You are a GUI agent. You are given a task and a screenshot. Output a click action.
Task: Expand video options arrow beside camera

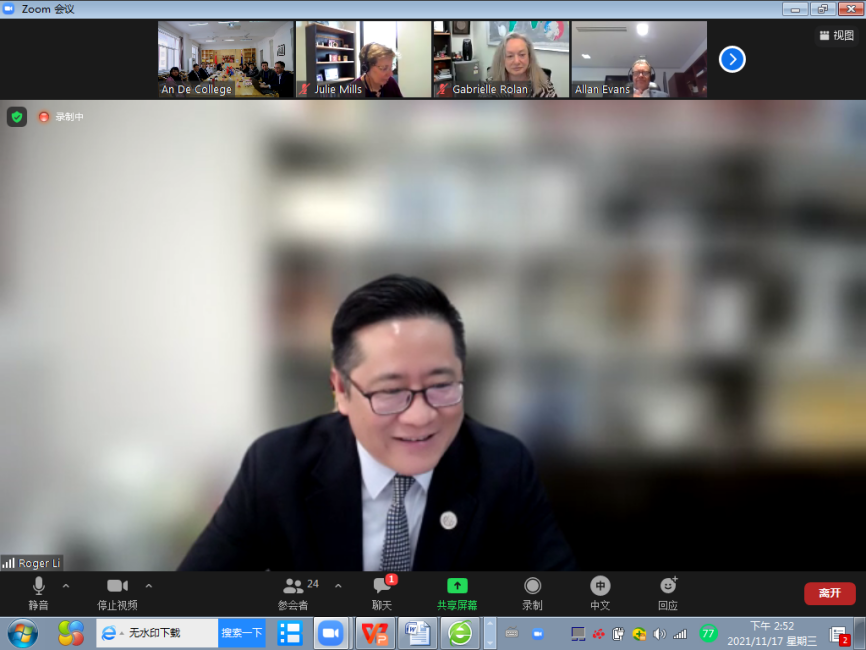pyautogui.click(x=149, y=586)
